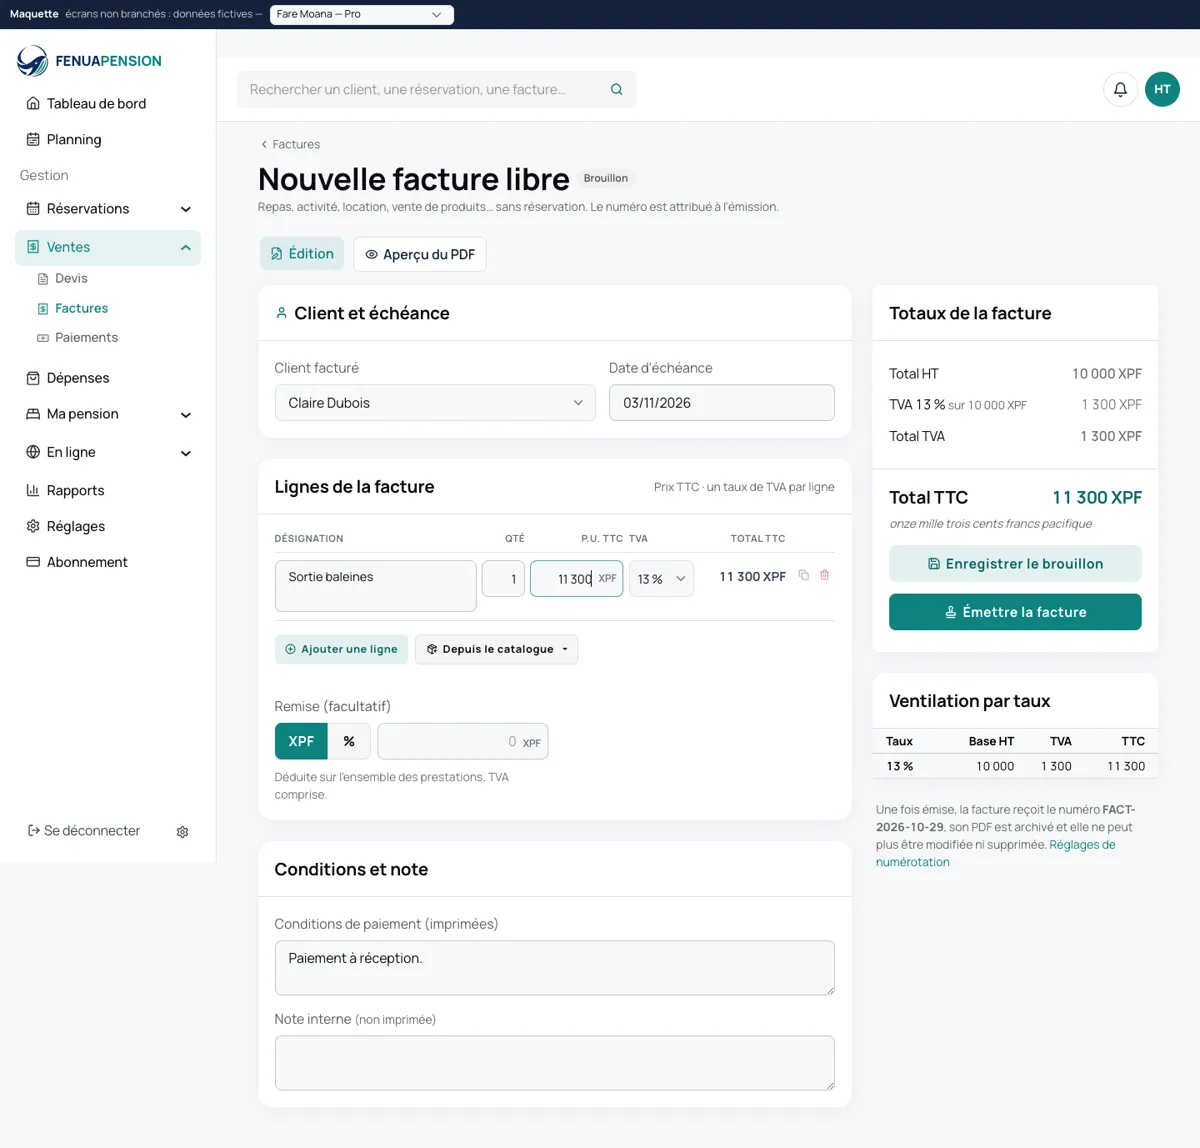Click the FenuaPension logo
This screenshot has height=1148, width=1200.
point(89,61)
